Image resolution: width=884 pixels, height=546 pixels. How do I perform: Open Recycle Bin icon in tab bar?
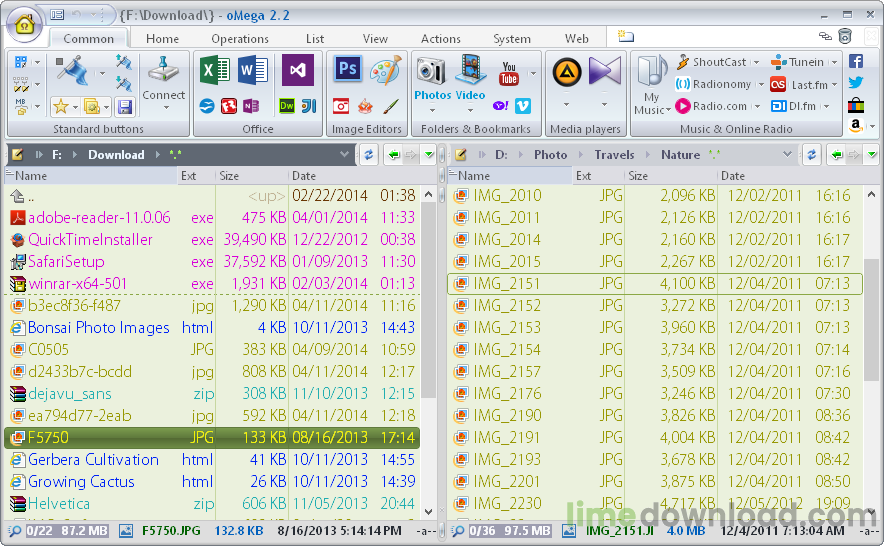tap(845, 37)
